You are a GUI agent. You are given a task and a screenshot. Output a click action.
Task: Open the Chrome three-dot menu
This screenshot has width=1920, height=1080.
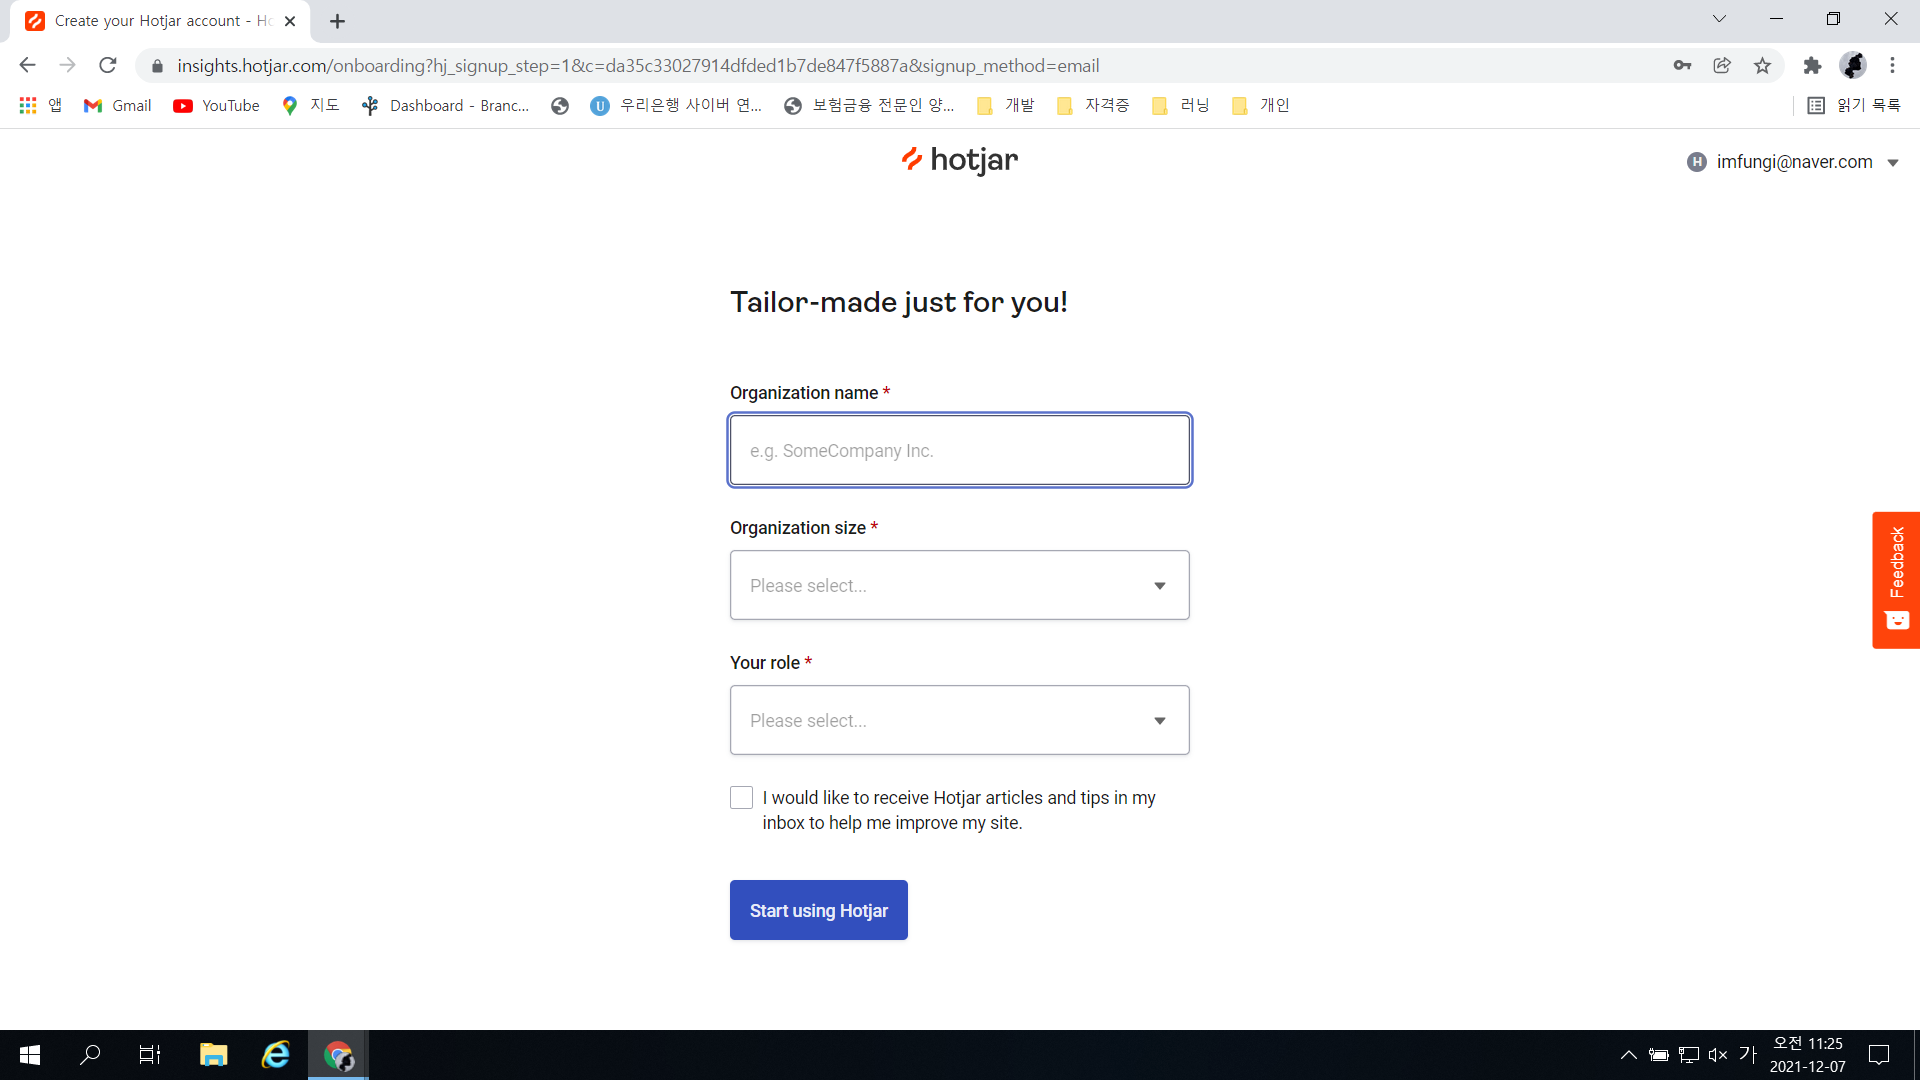[1892, 66]
